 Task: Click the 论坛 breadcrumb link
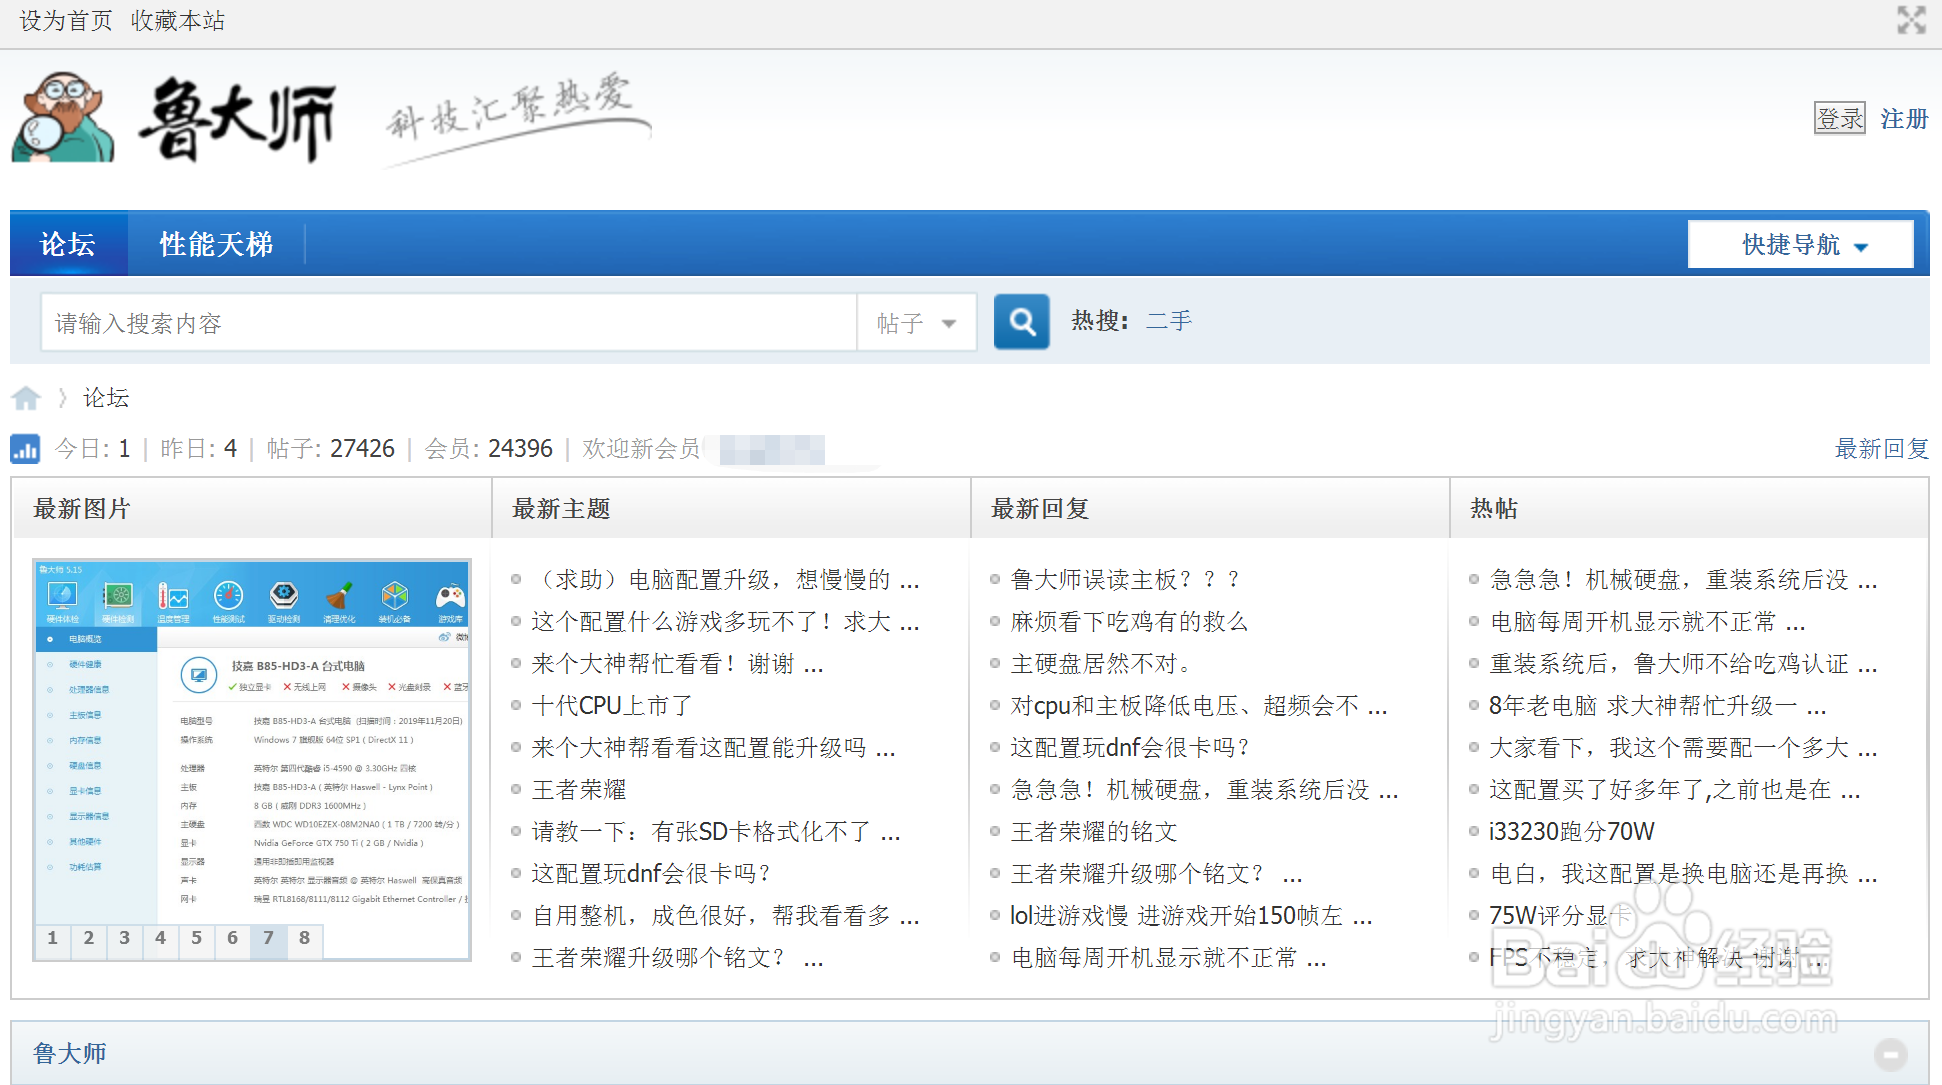click(106, 398)
